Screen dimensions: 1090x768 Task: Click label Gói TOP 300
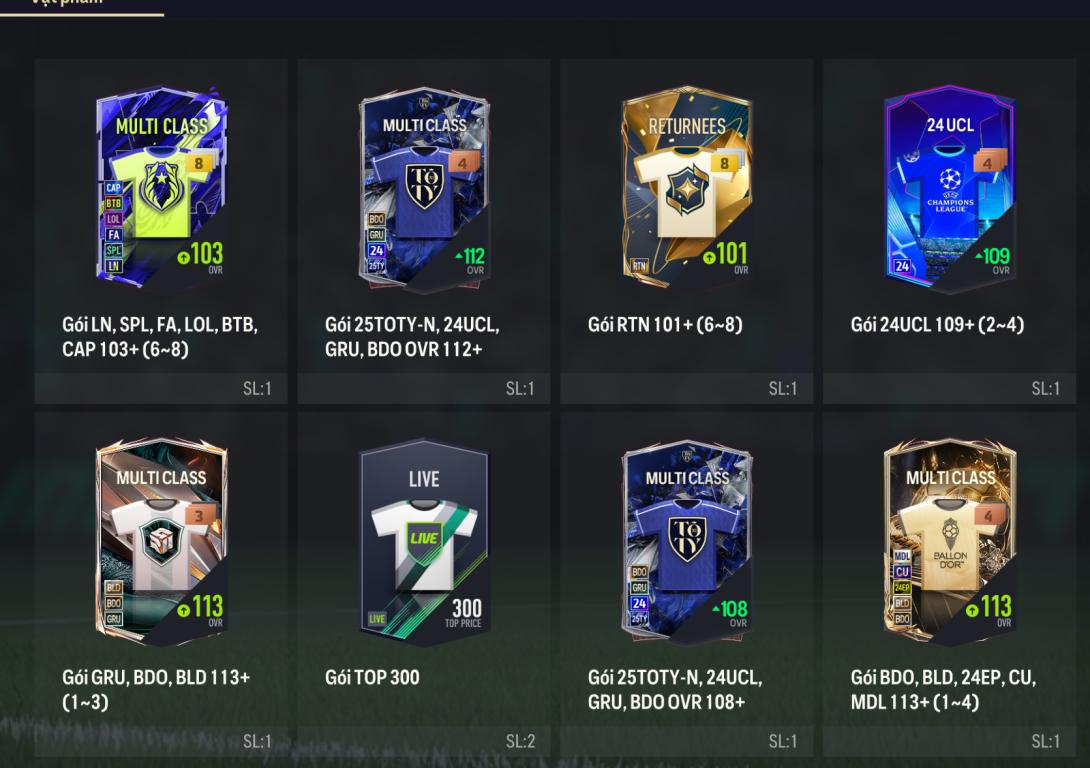(372, 678)
